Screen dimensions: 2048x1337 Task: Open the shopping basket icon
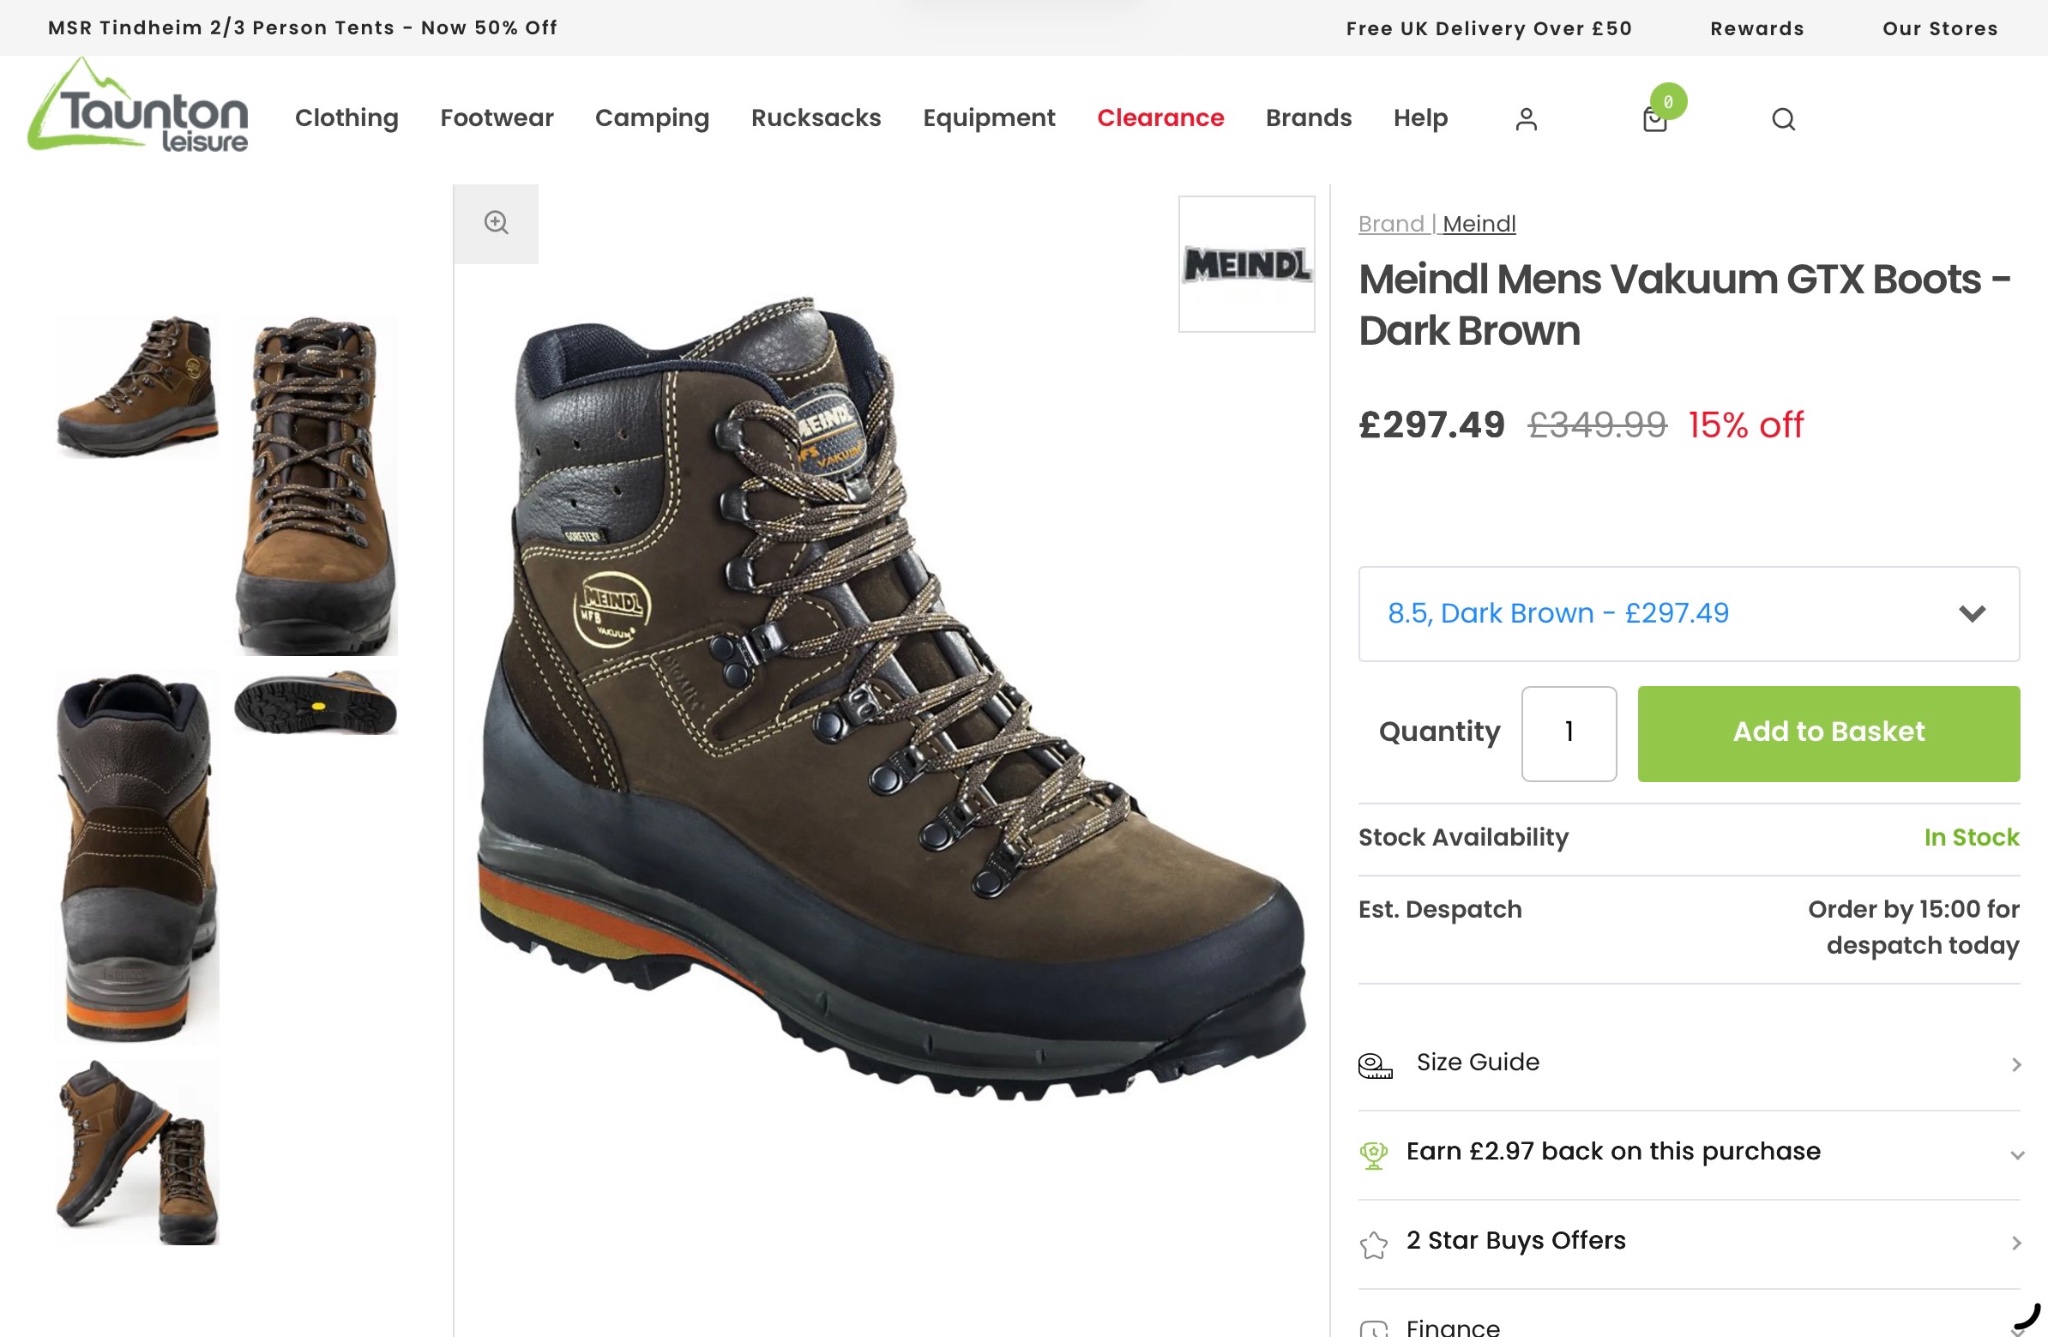(1656, 119)
